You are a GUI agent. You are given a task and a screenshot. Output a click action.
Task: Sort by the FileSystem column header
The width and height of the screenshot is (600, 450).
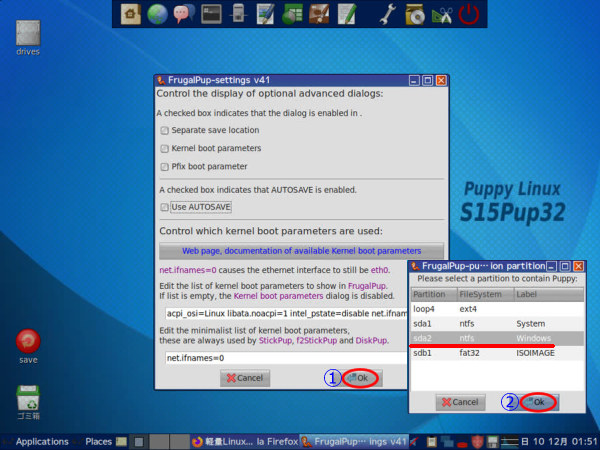[x=486, y=295]
